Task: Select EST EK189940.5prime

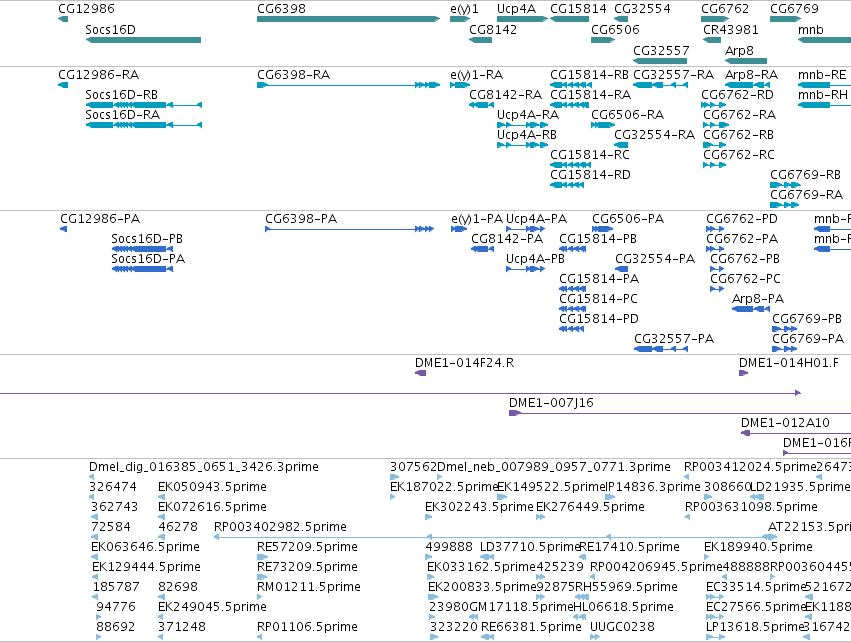Action: [x=709, y=557]
